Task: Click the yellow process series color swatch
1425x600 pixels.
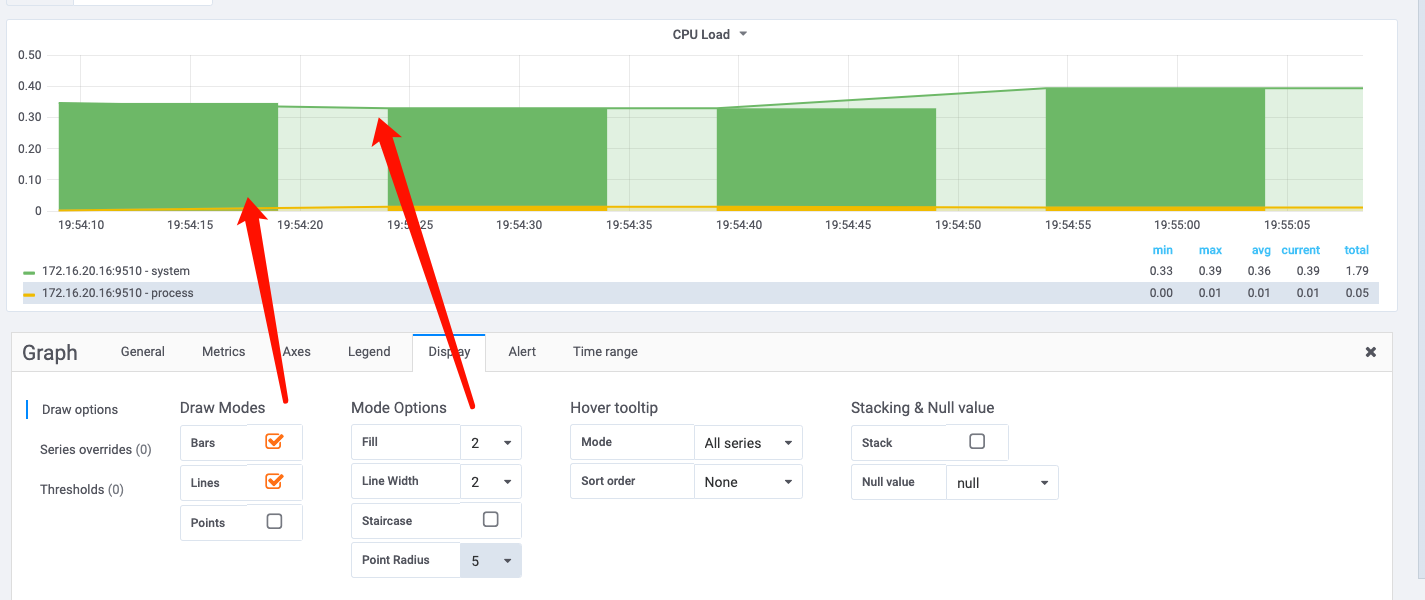Action: (x=29, y=294)
